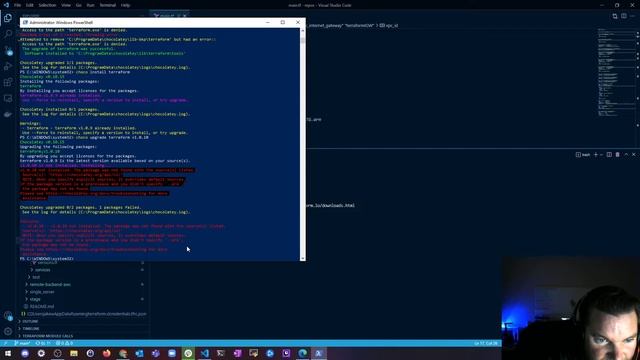Open Discord from the taskbar
Screen dimensions: 640x360
point(25,353)
